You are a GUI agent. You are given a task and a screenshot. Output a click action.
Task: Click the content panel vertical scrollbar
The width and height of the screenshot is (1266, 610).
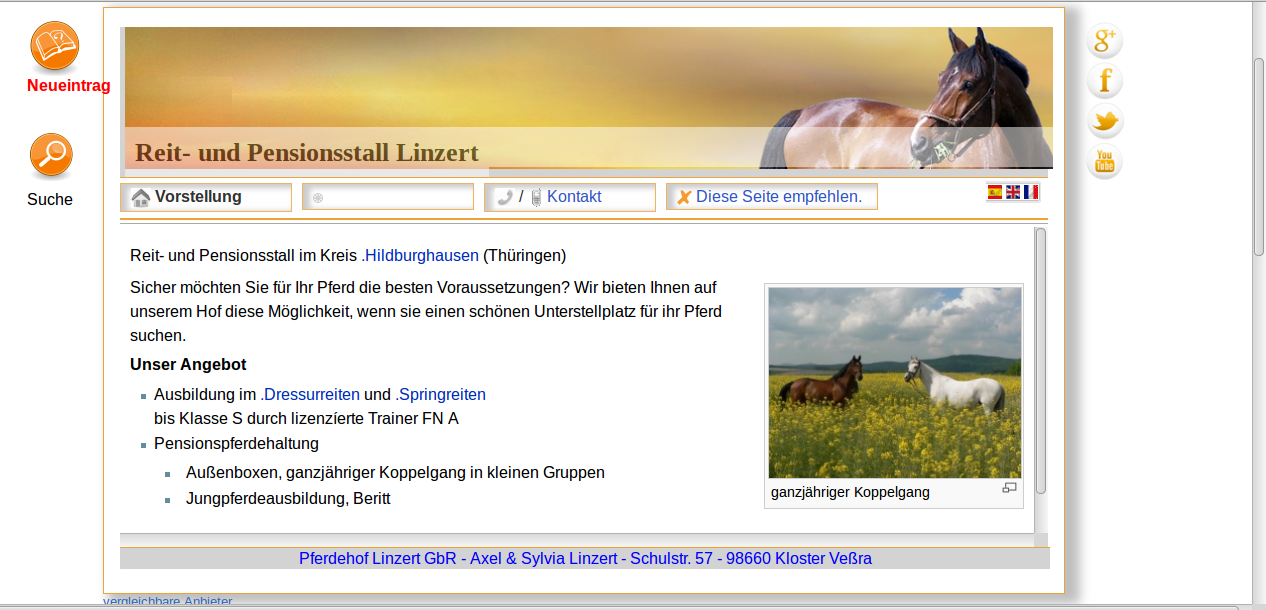point(1040,360)
